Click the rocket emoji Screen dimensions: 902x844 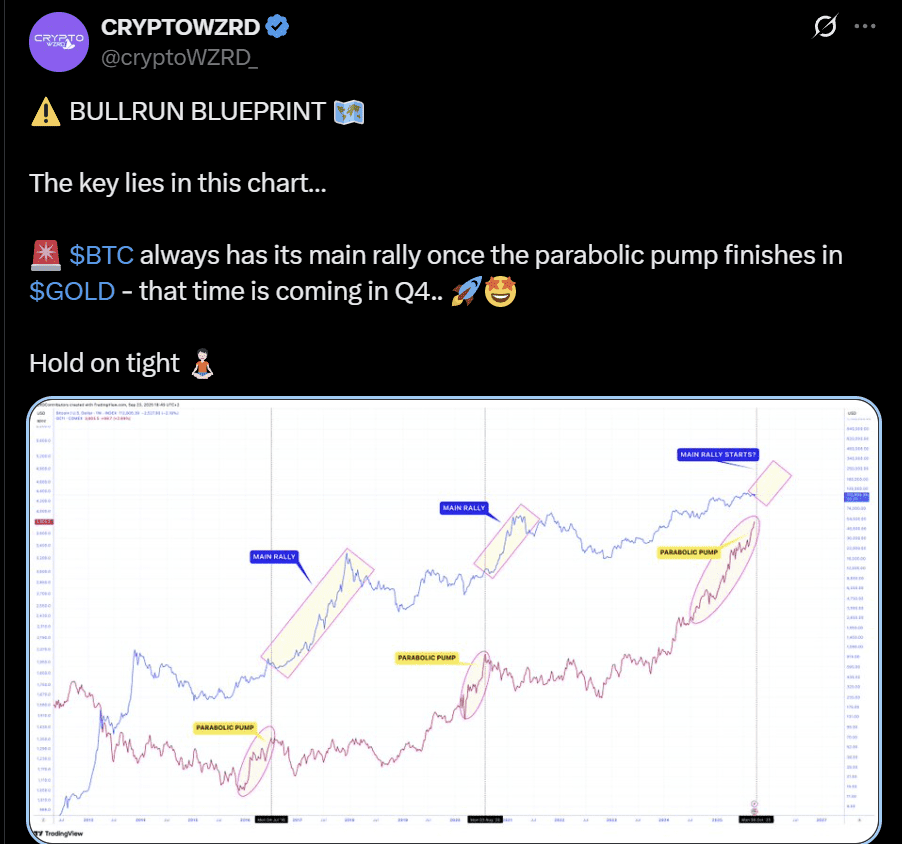pos(465,291)
